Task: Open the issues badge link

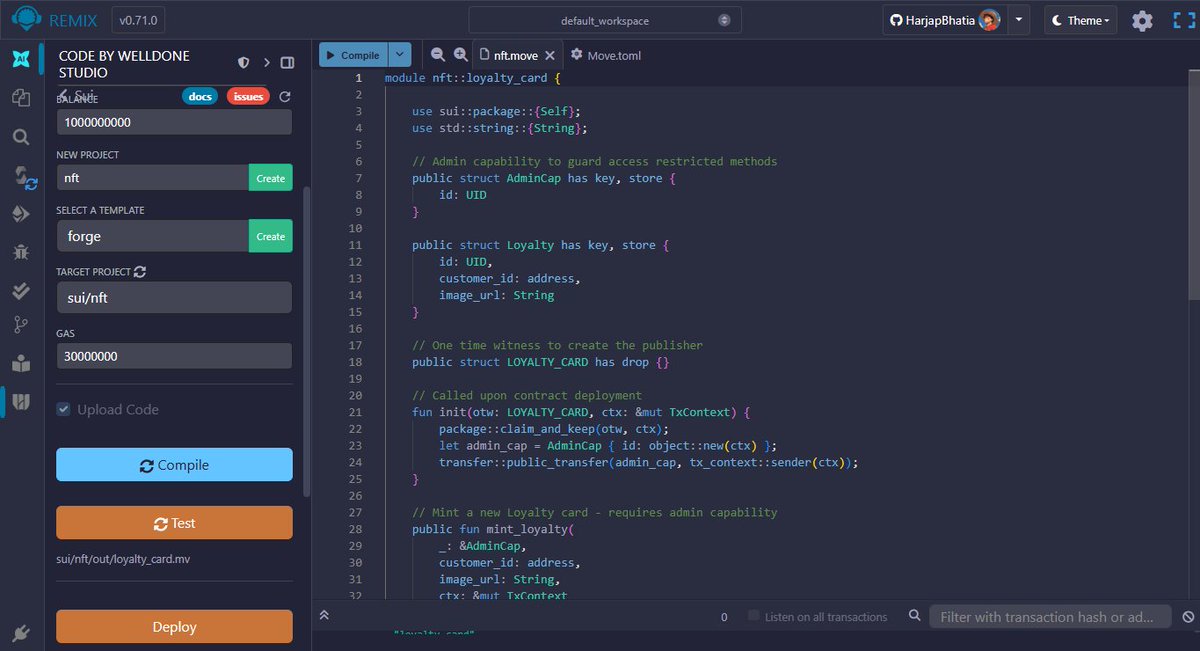Action: coord(248,97)
